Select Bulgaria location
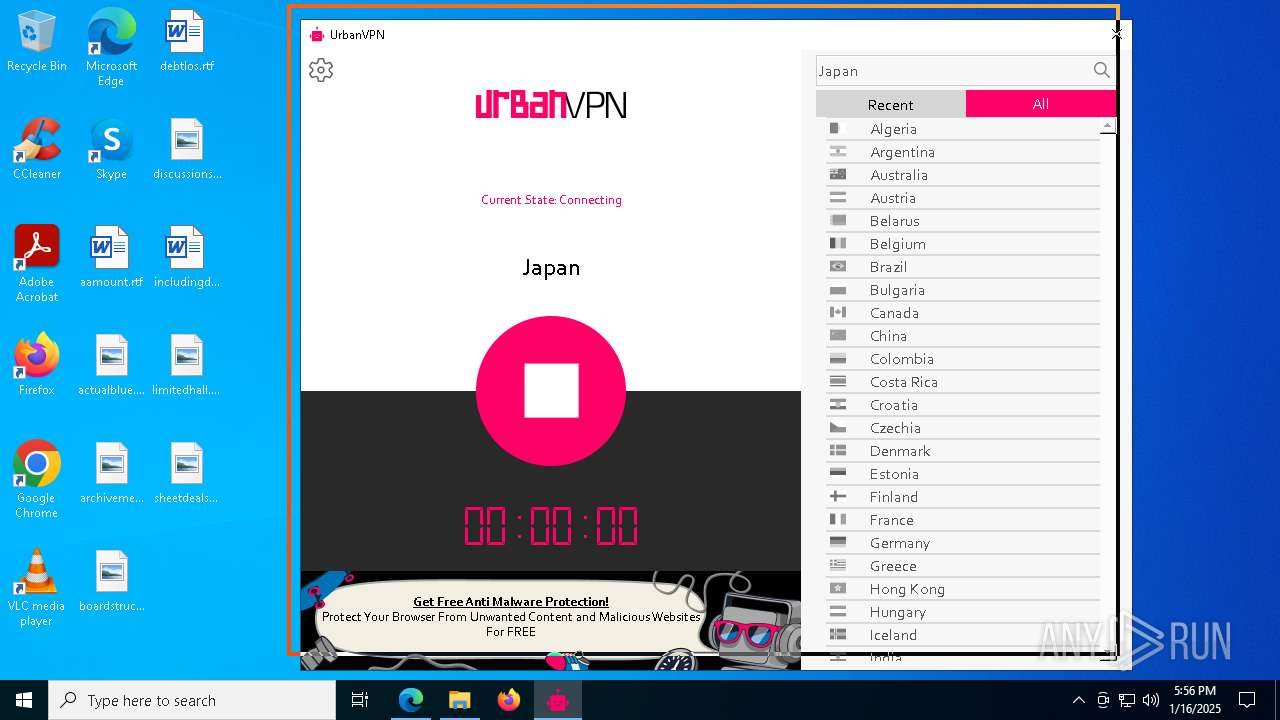This screenshot has height=720, width=1280. [x=963, y=290]
